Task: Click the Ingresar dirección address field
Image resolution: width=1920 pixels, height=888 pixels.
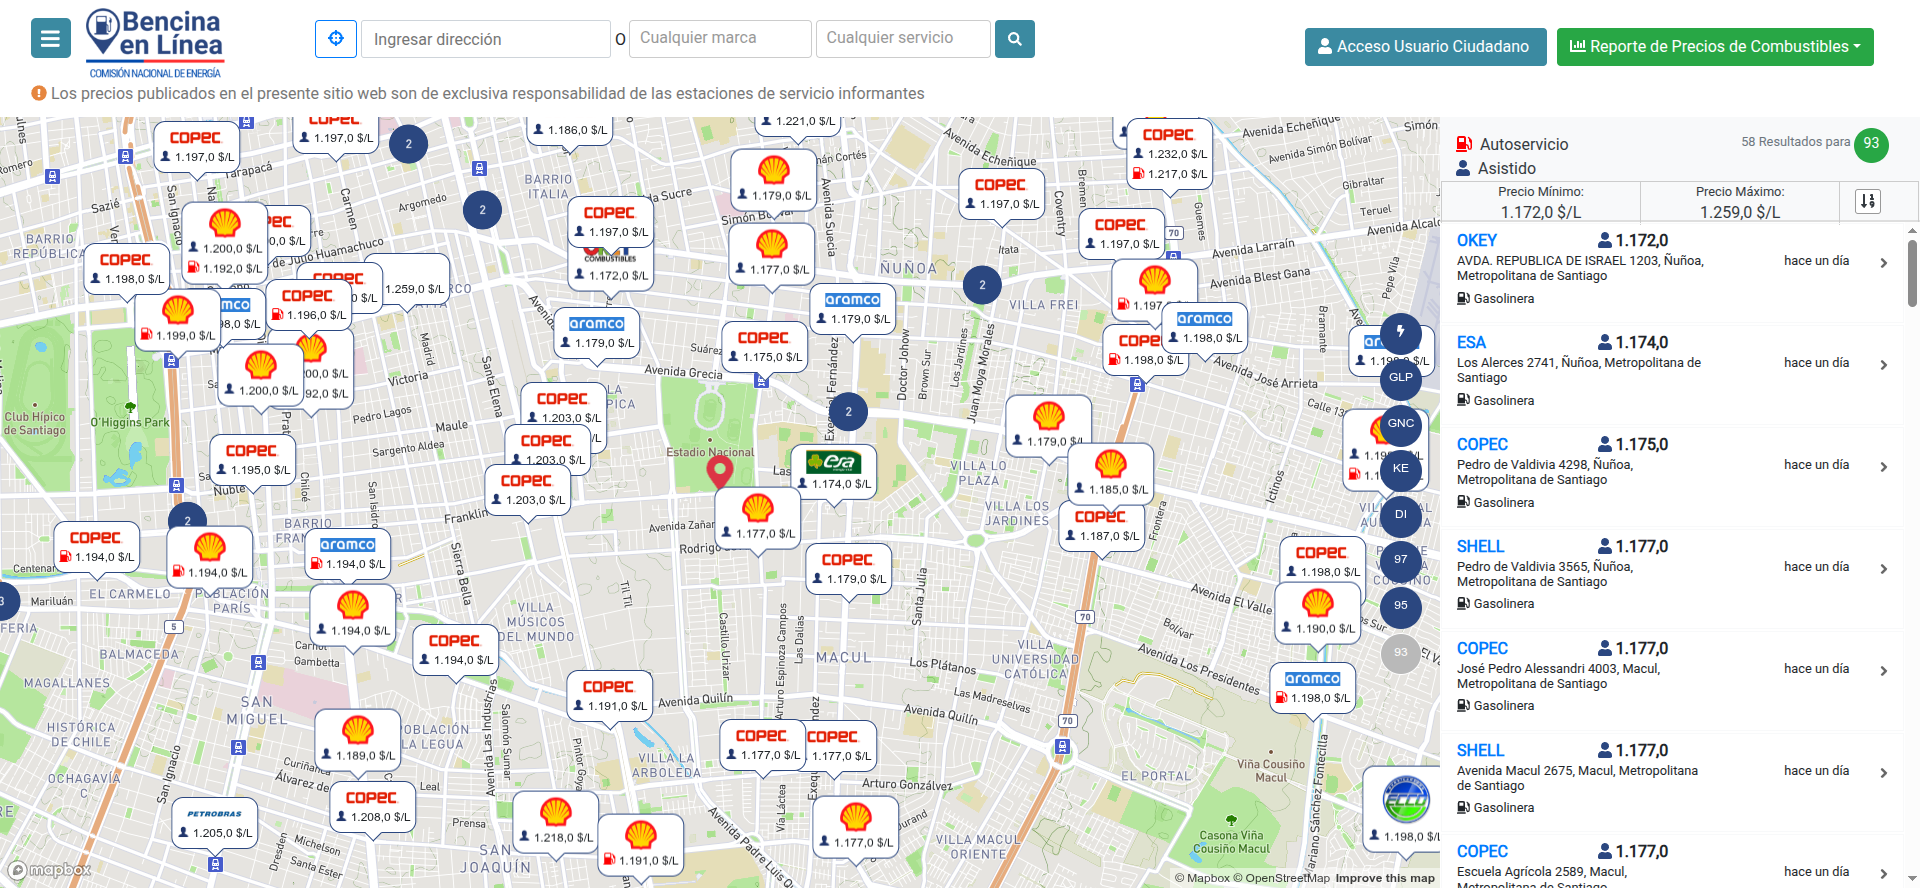Action: coord(485,39)
